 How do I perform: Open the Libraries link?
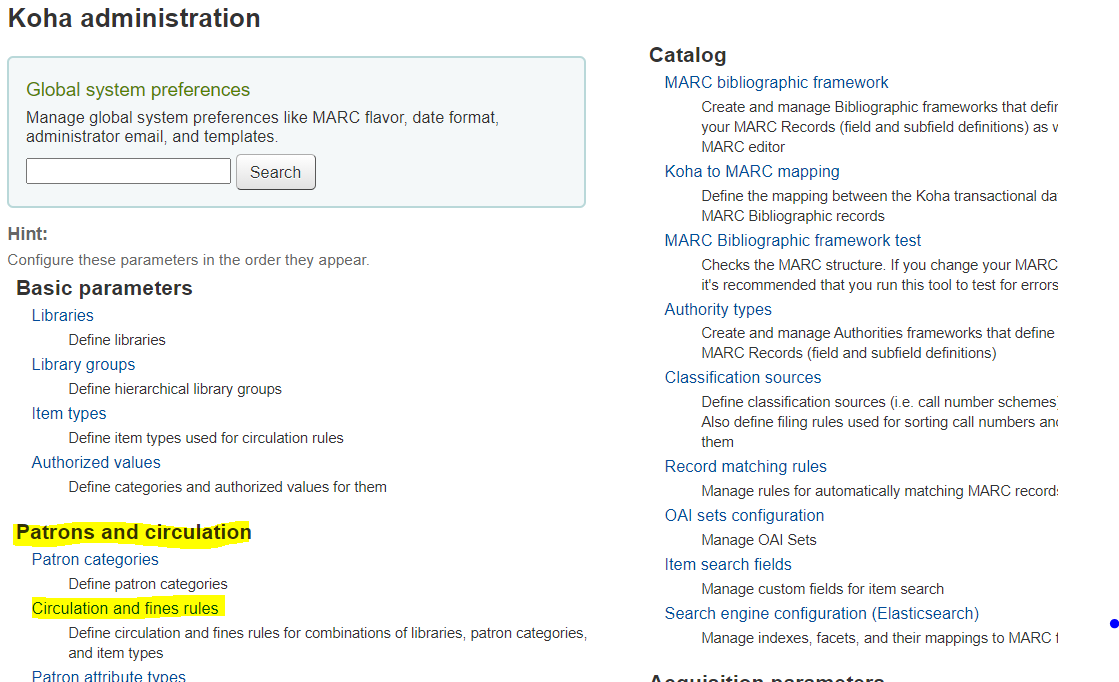62,315
